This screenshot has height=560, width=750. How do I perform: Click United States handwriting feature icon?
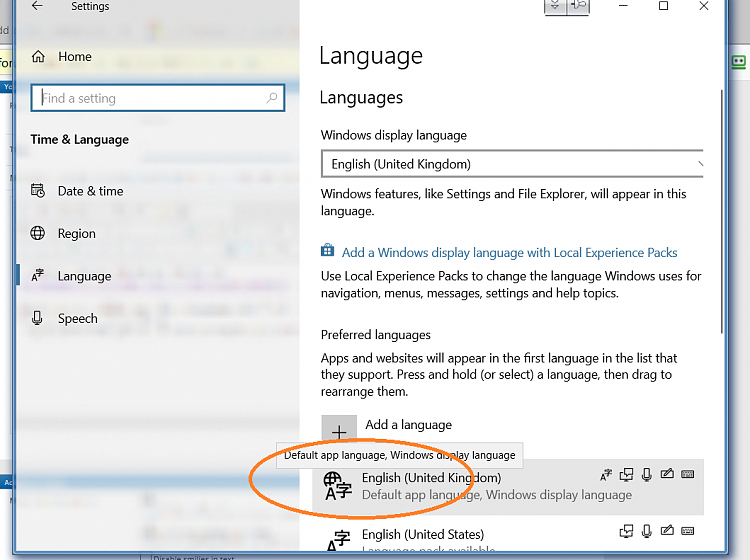[667, 530]
